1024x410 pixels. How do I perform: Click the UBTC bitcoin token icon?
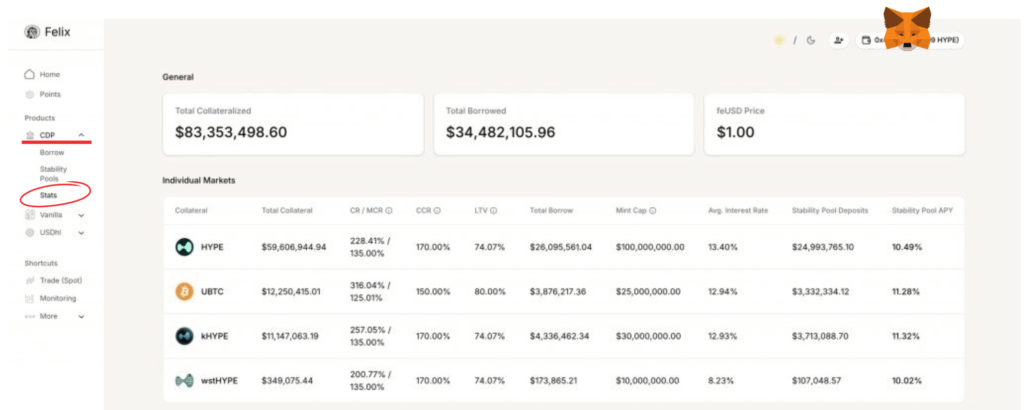point(184,291)
